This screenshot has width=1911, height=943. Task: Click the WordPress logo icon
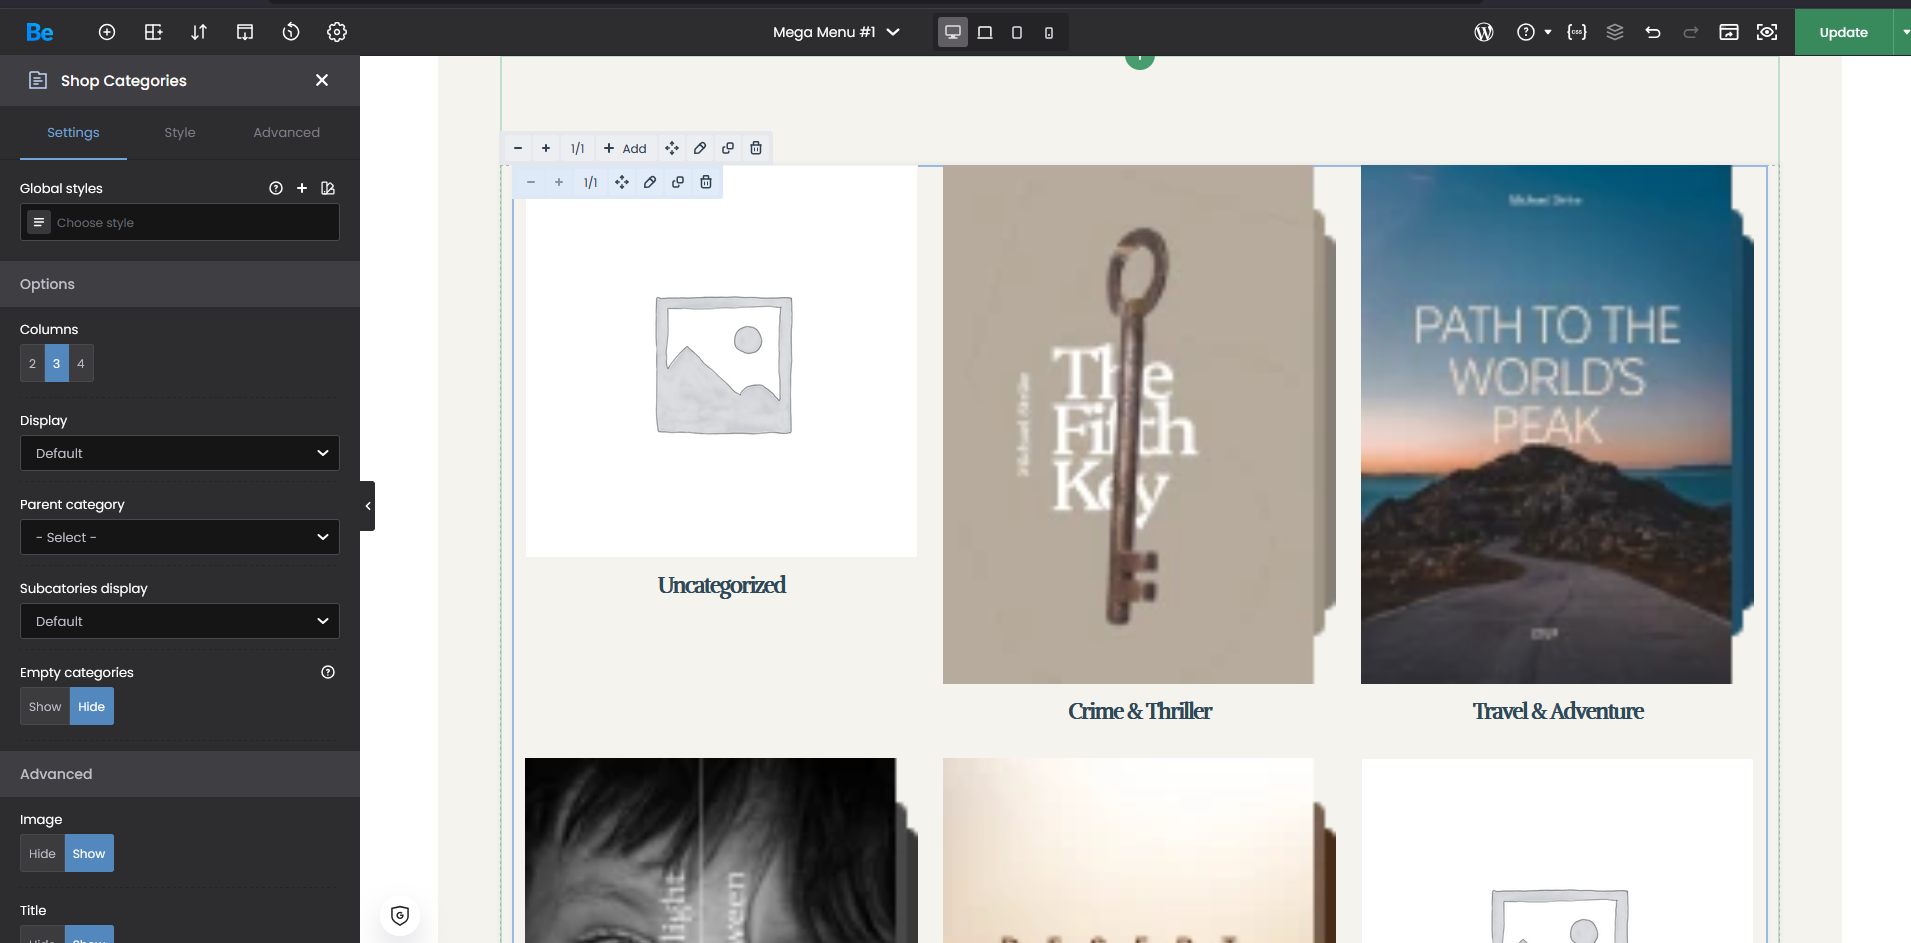(1484, 32)
